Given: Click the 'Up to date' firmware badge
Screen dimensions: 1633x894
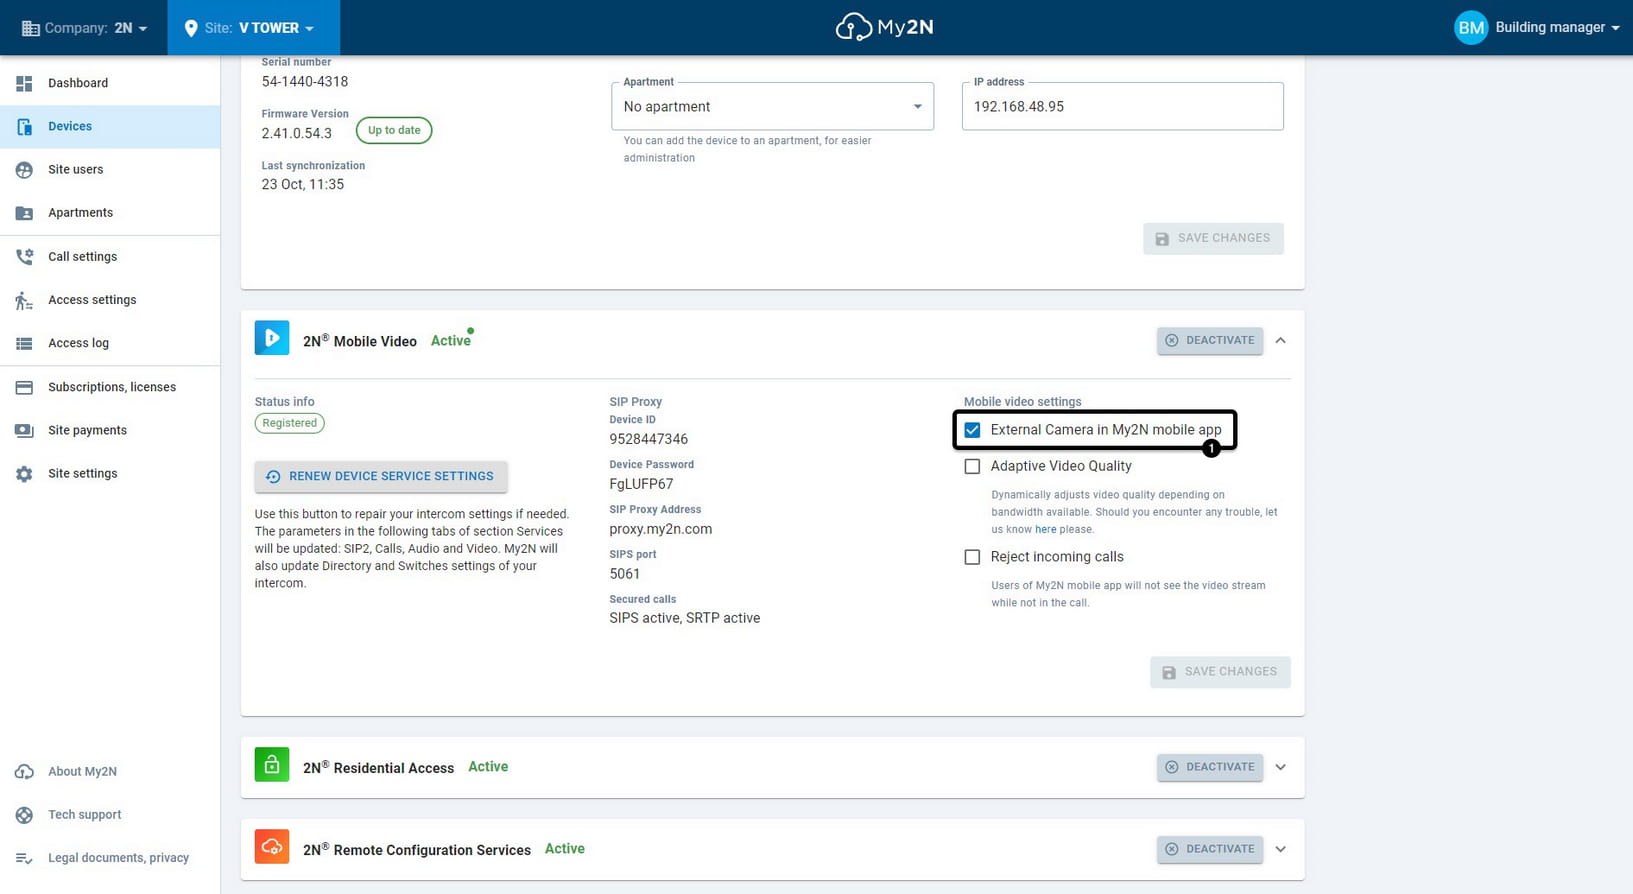Looking at the screenshot, I should [x=394, y=130].
